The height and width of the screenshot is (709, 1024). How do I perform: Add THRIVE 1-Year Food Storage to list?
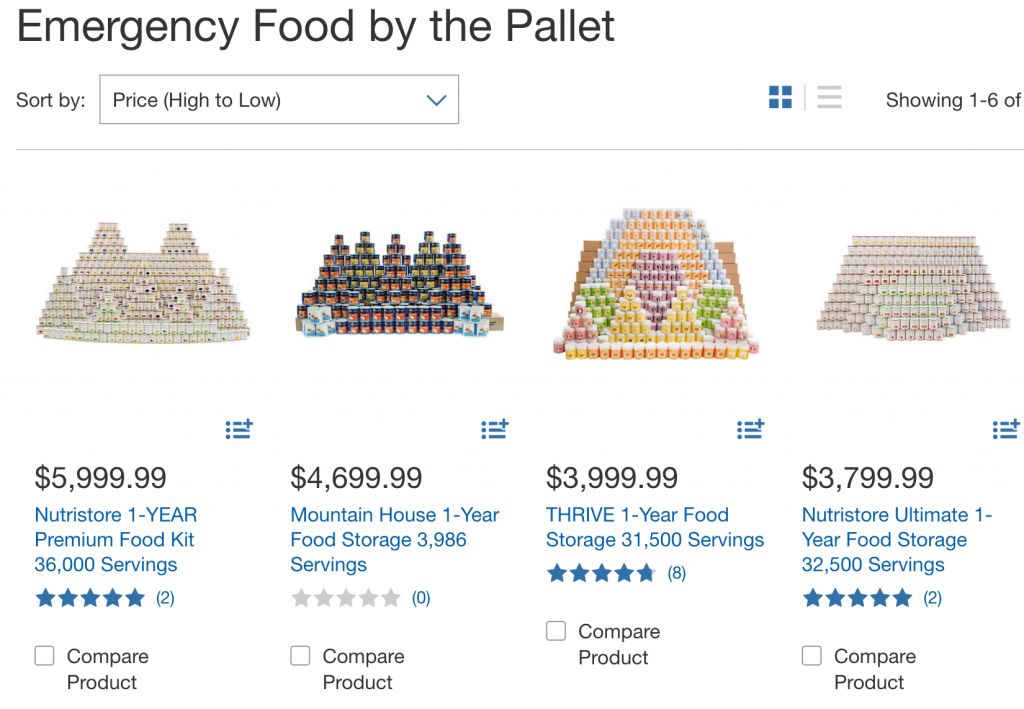(x=750, y=429)
